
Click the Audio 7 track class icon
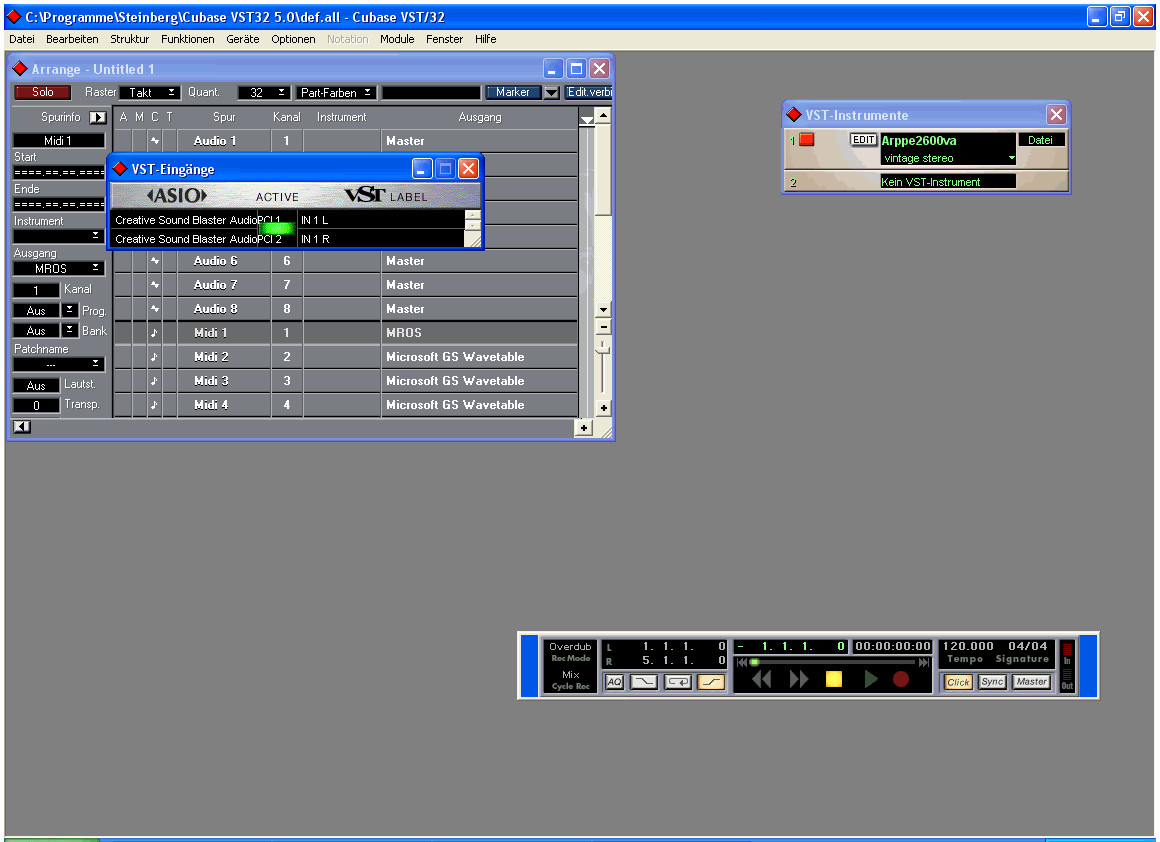(x=155, y=285)
